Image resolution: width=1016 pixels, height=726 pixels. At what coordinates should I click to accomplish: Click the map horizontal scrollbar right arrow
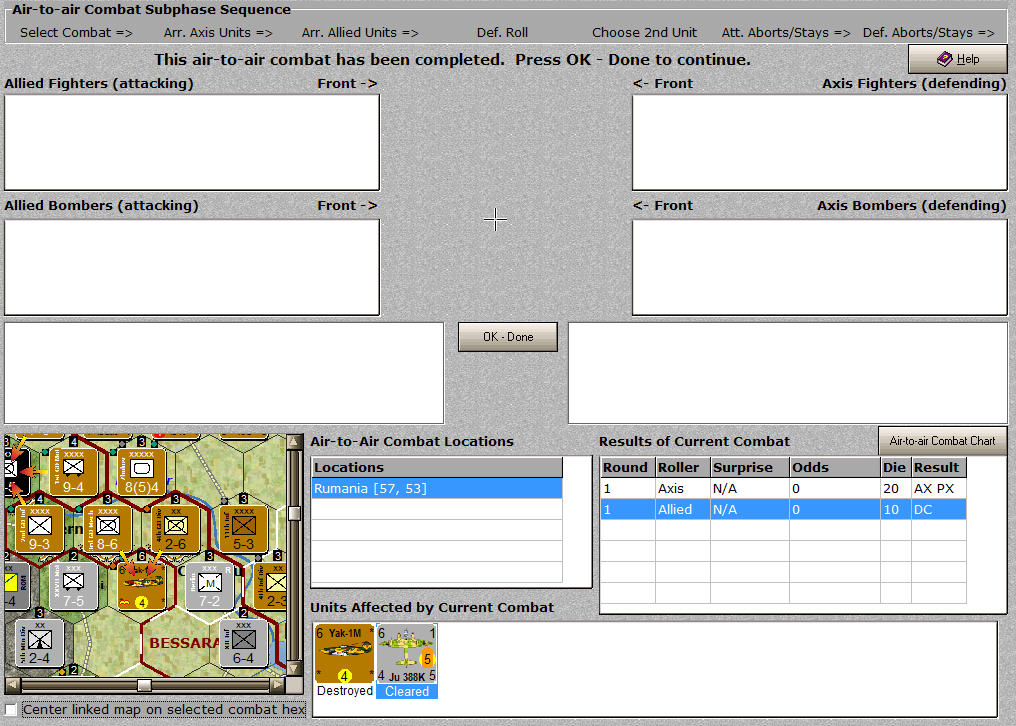pyautogui.click(x=278, y=685)
